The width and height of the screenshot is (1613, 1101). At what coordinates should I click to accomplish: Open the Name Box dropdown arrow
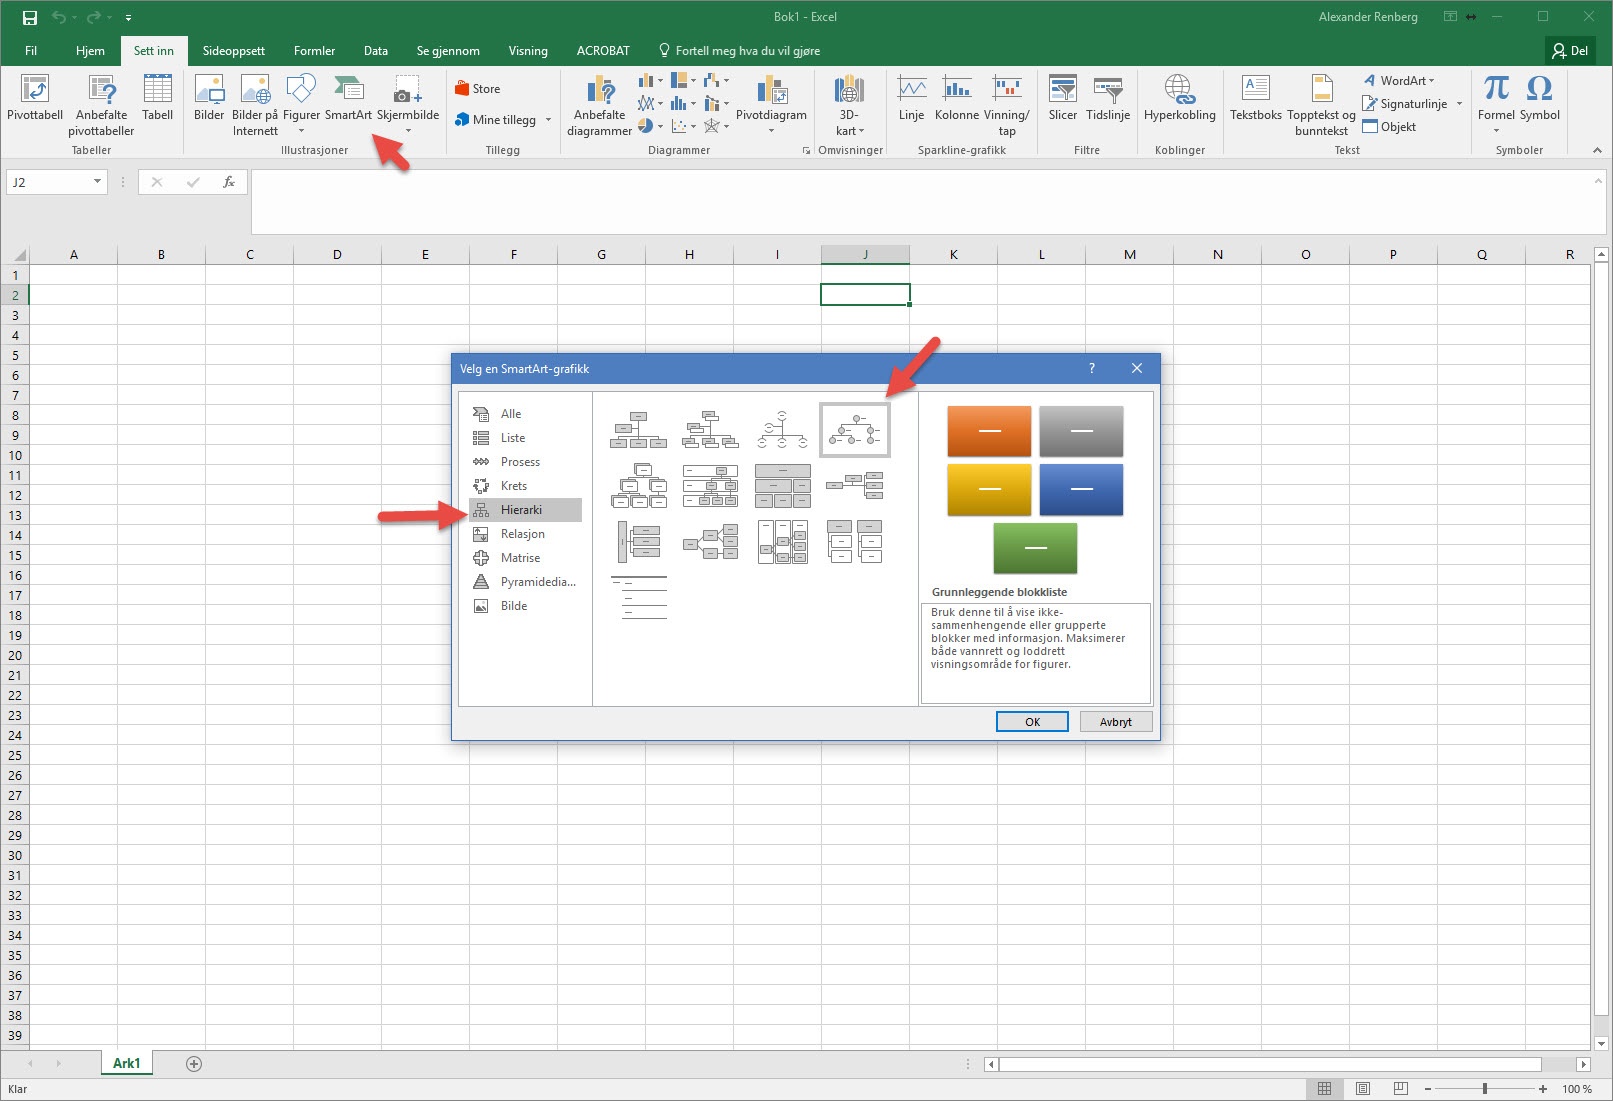(x=97, y=182)
